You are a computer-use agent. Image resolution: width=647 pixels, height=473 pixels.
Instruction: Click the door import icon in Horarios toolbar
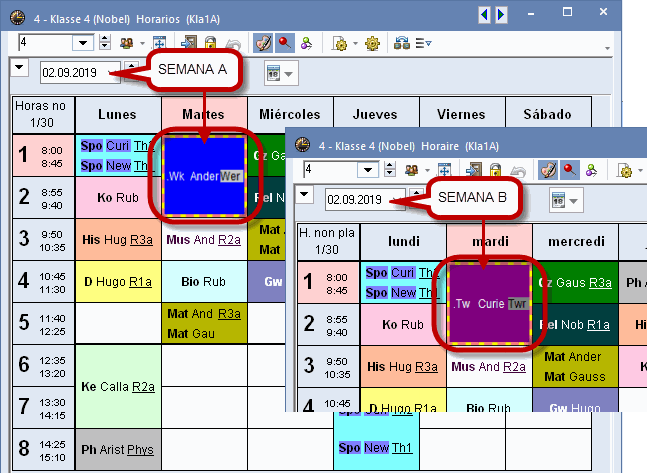189,43
